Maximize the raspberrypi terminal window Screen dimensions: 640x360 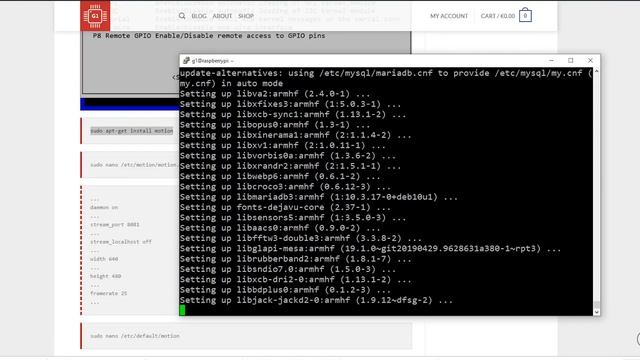tap(571, 60)
